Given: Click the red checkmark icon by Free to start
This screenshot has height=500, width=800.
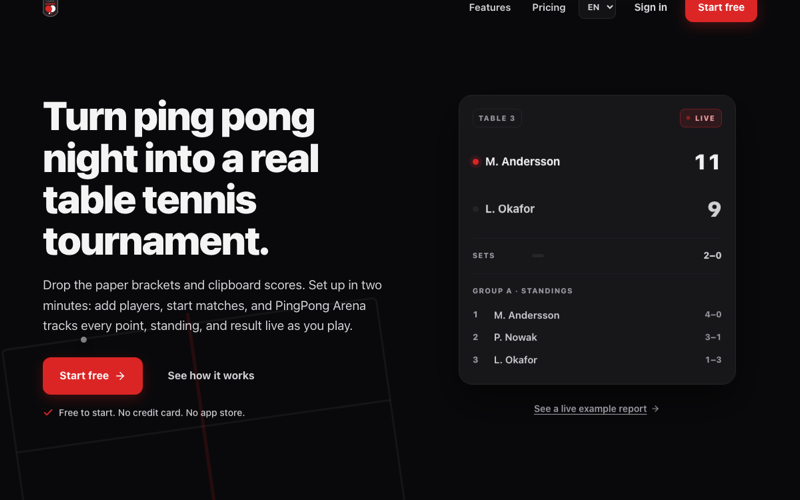Looking at the screenshot, I should tap(48, 412).
